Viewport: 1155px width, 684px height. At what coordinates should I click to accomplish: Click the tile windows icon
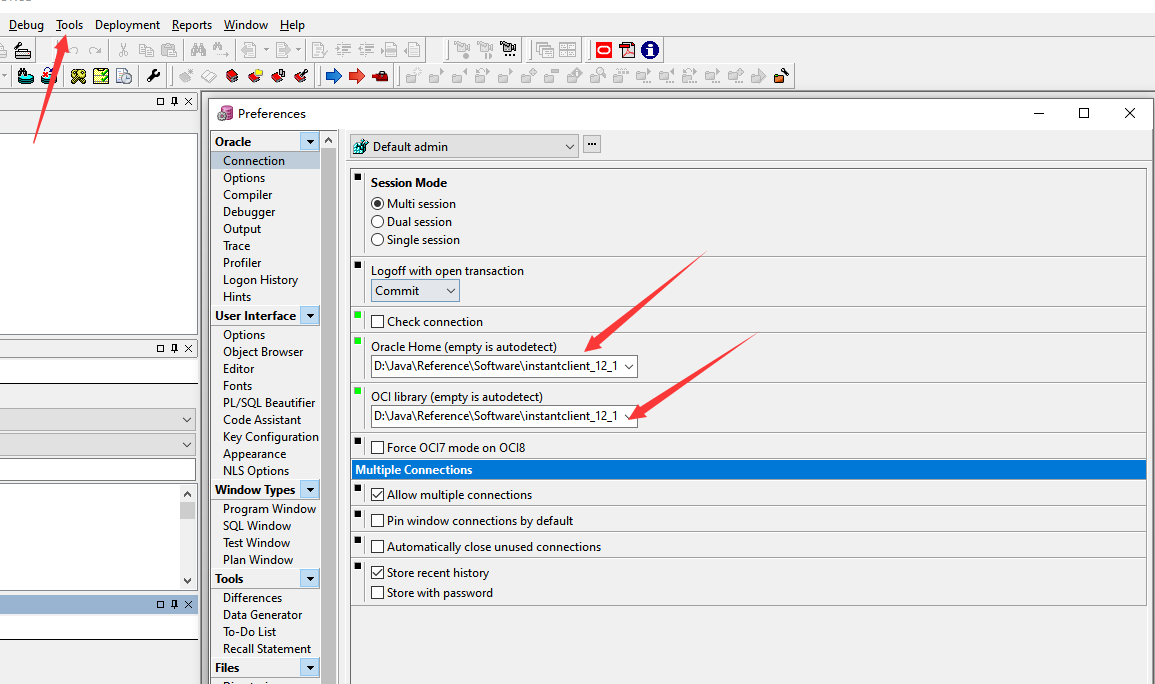click(x=567, y=50)
